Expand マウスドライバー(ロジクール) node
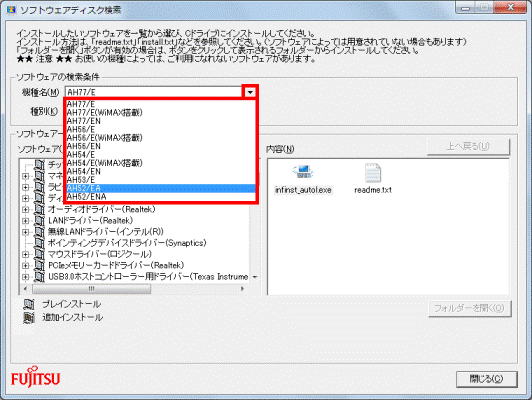 point(25,254)
